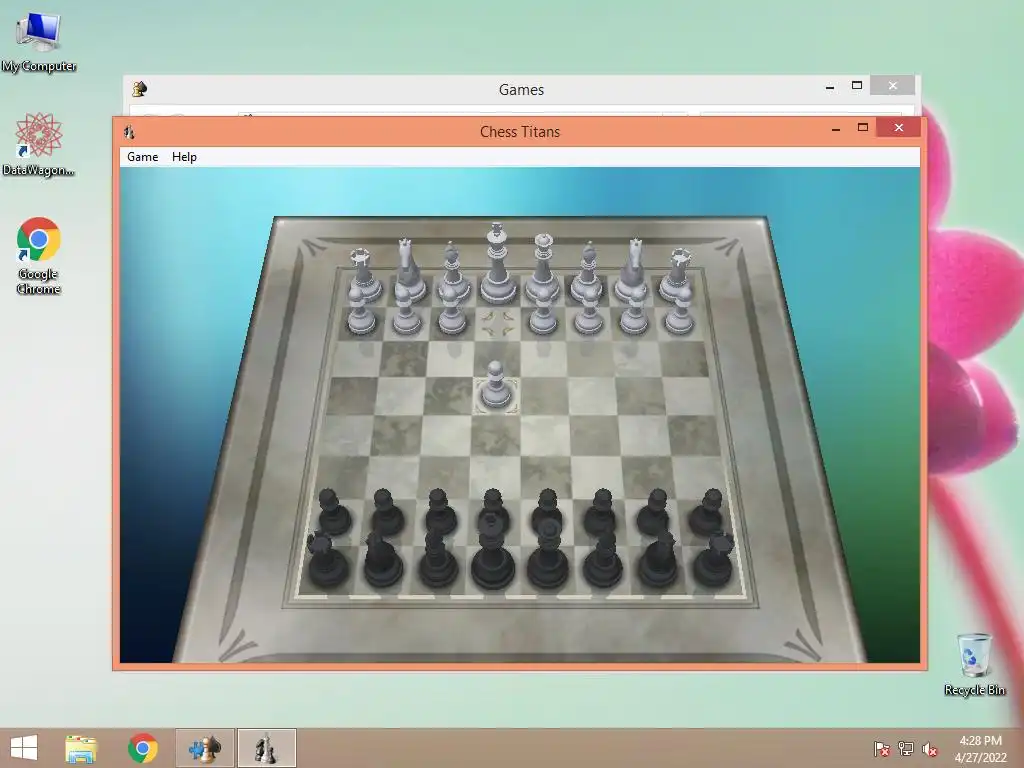
Task: Minimize the Chess Titans window
Action: [x=835, y=129]
